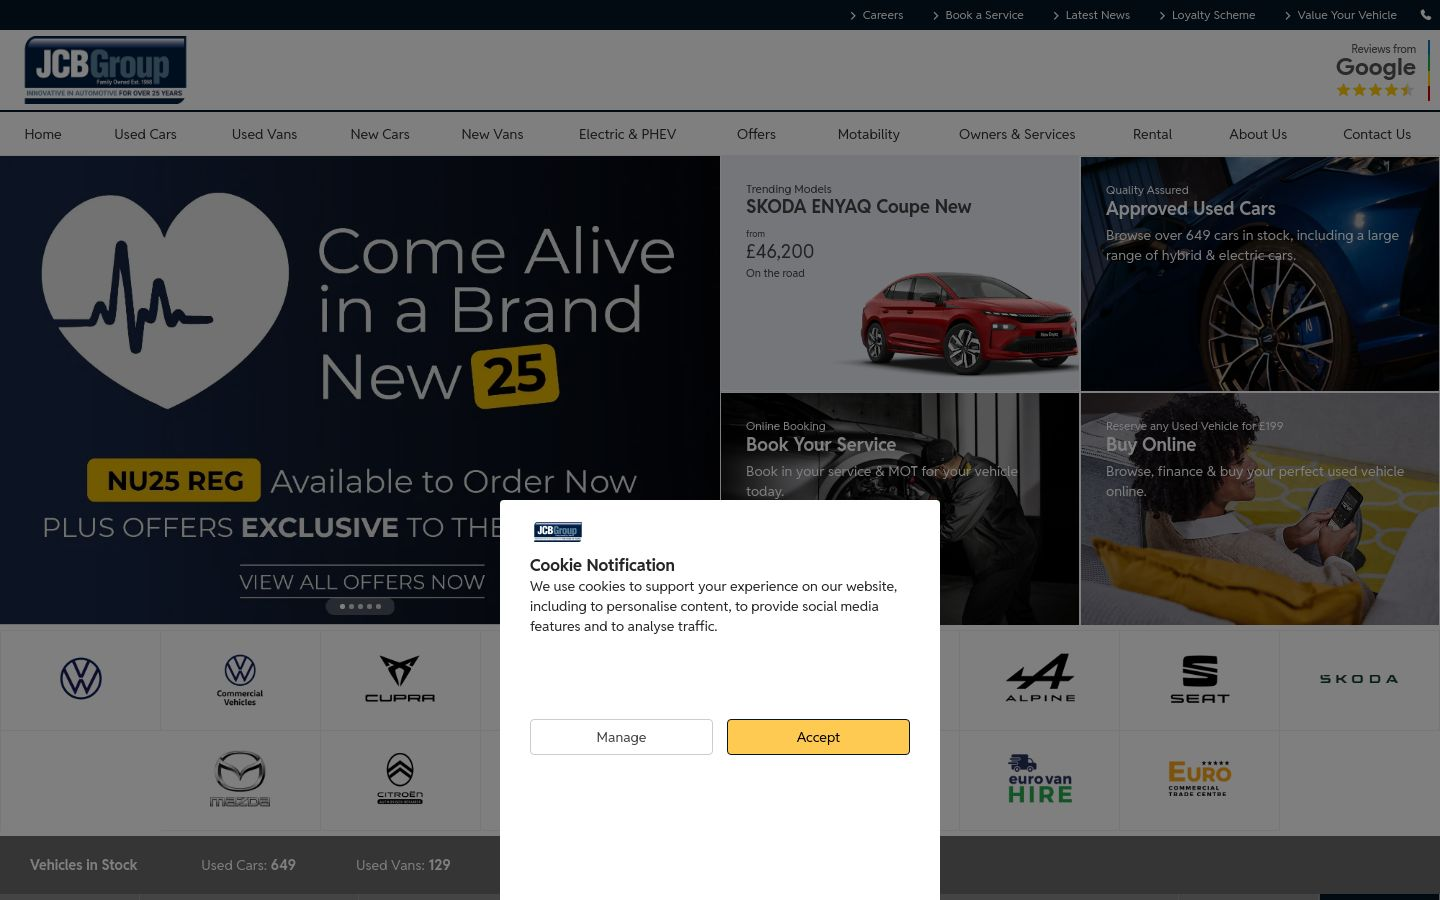The height and width of the screenshot is (900, 1440).
Task: Select the Volkswagen brand logo
Action: coord(81,679)
